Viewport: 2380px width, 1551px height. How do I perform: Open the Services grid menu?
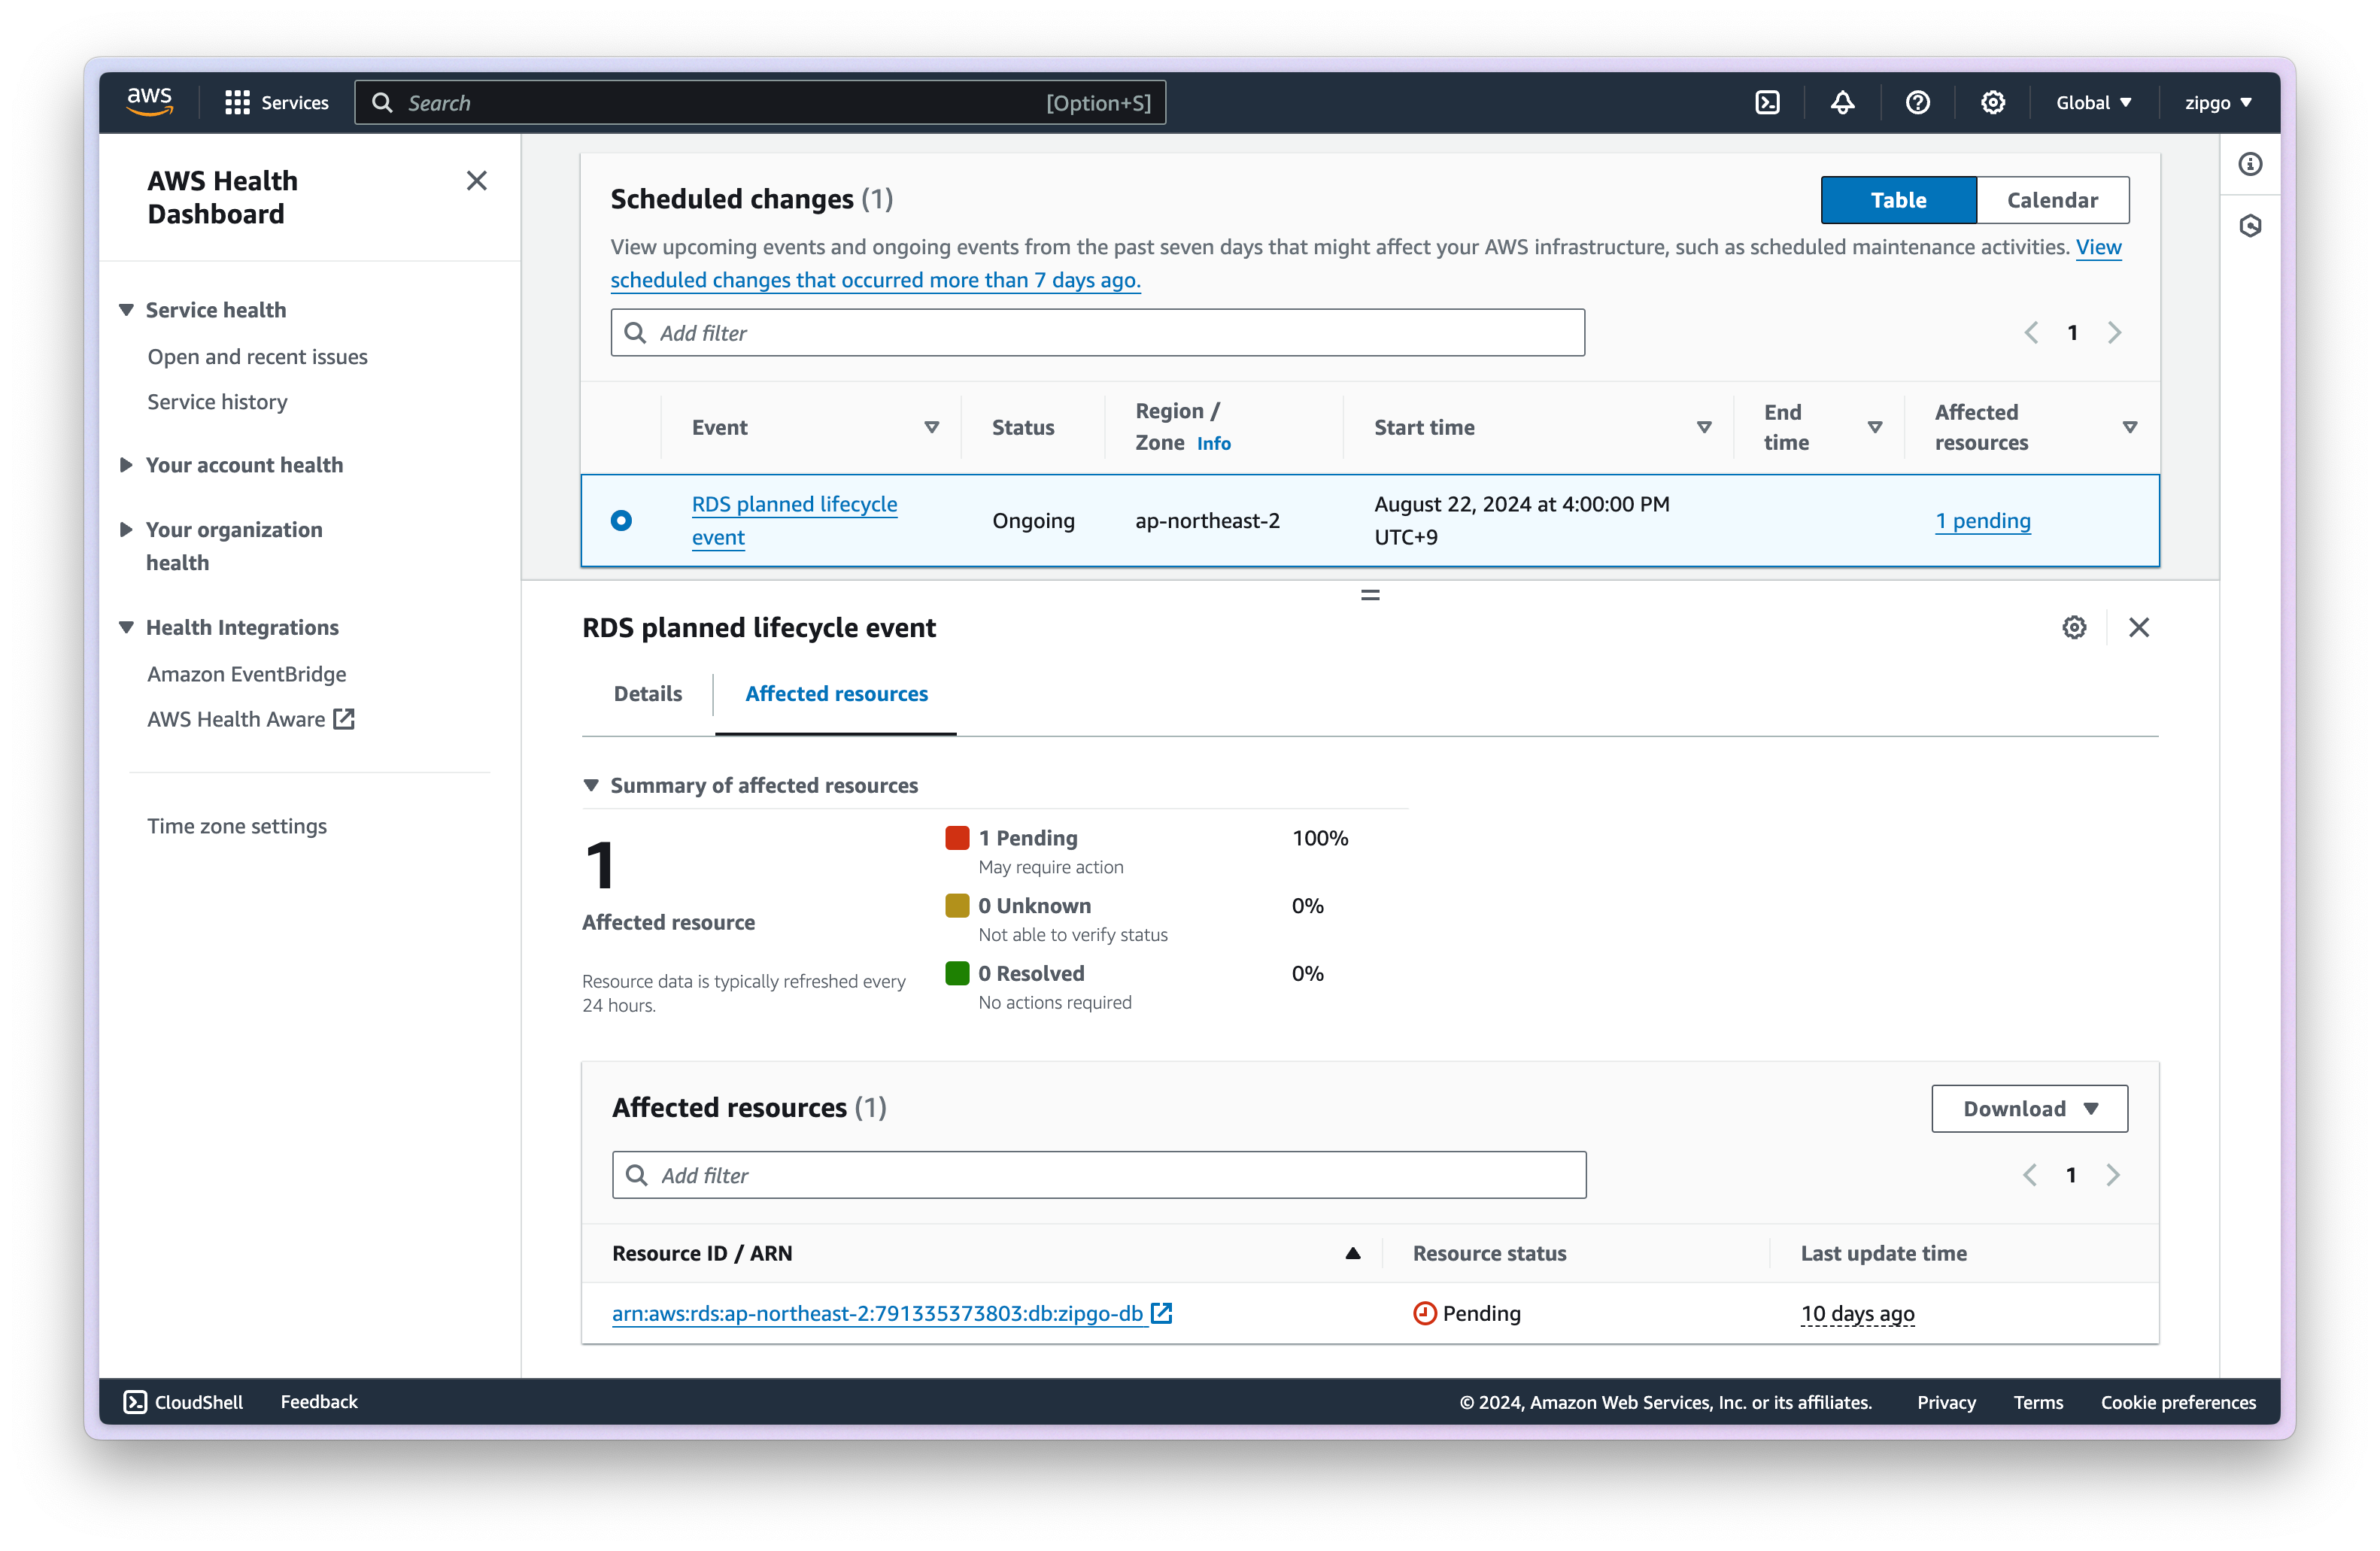click(x=276, y=103)
